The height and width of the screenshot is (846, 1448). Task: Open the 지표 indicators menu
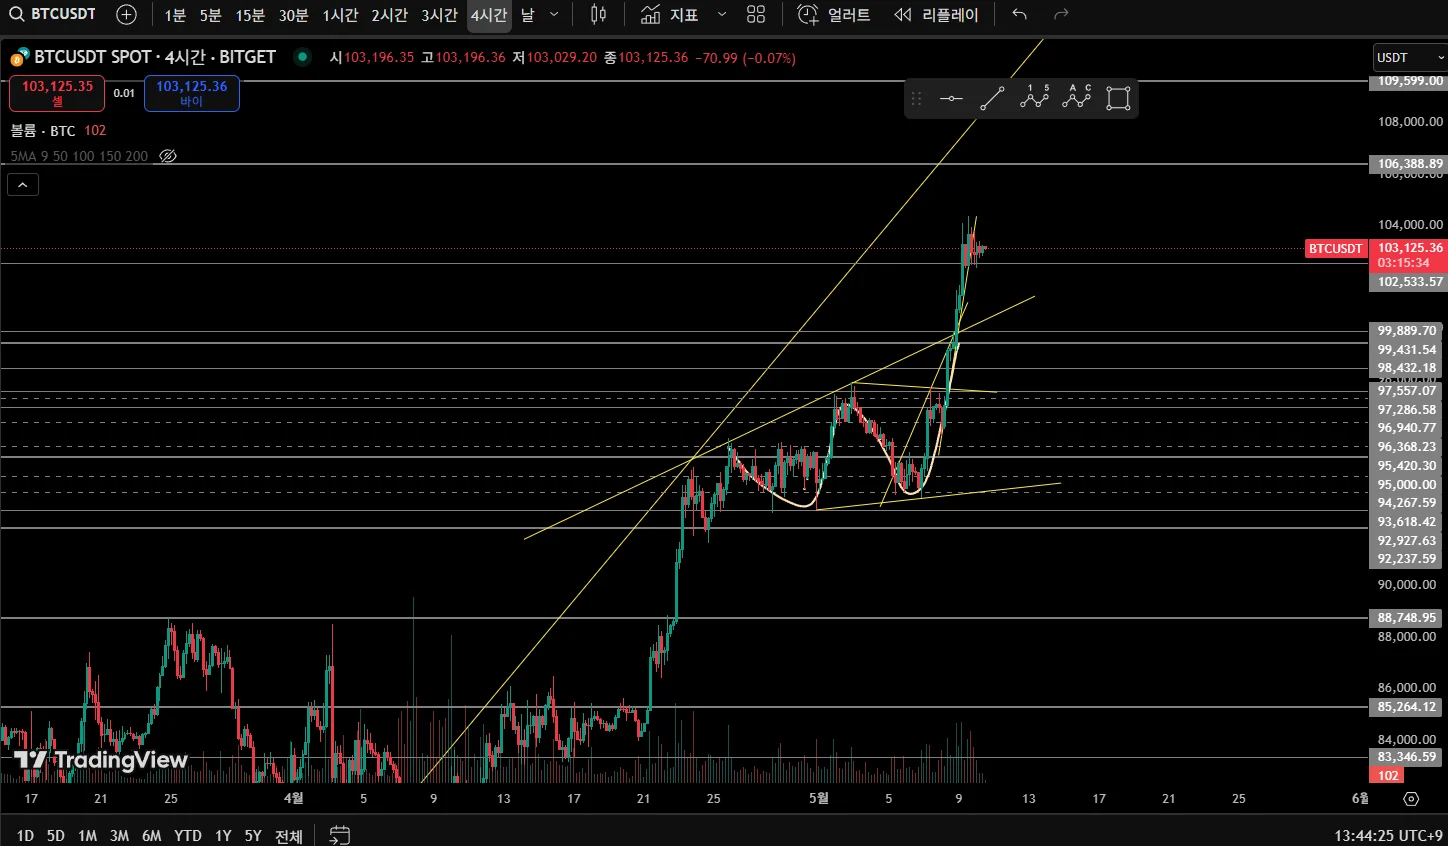coord(670,15)
